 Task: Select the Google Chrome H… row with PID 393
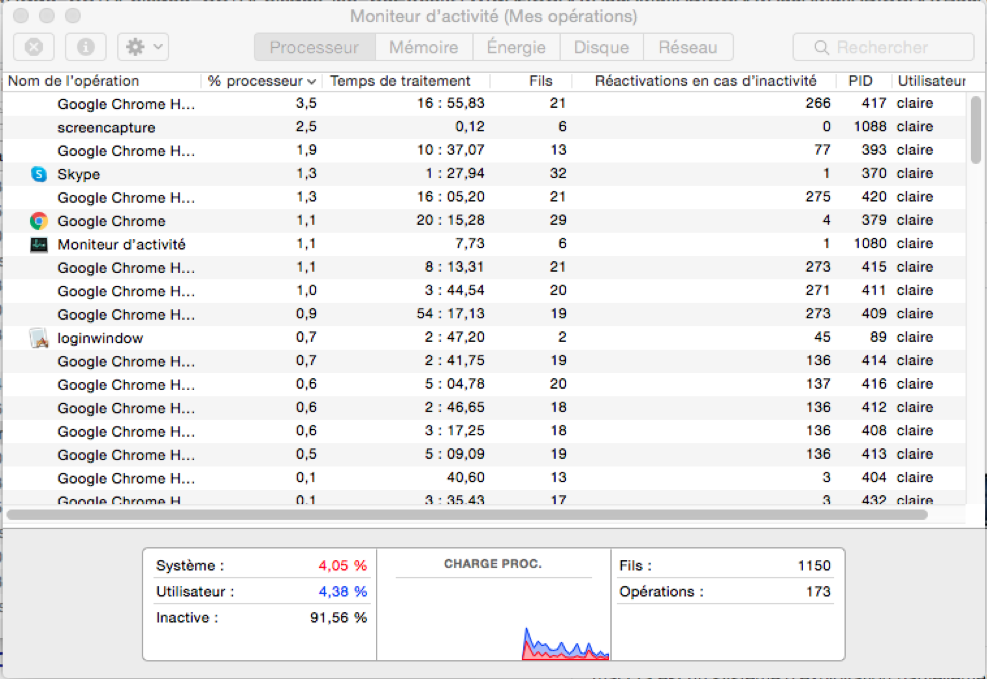tap(485, 151)
